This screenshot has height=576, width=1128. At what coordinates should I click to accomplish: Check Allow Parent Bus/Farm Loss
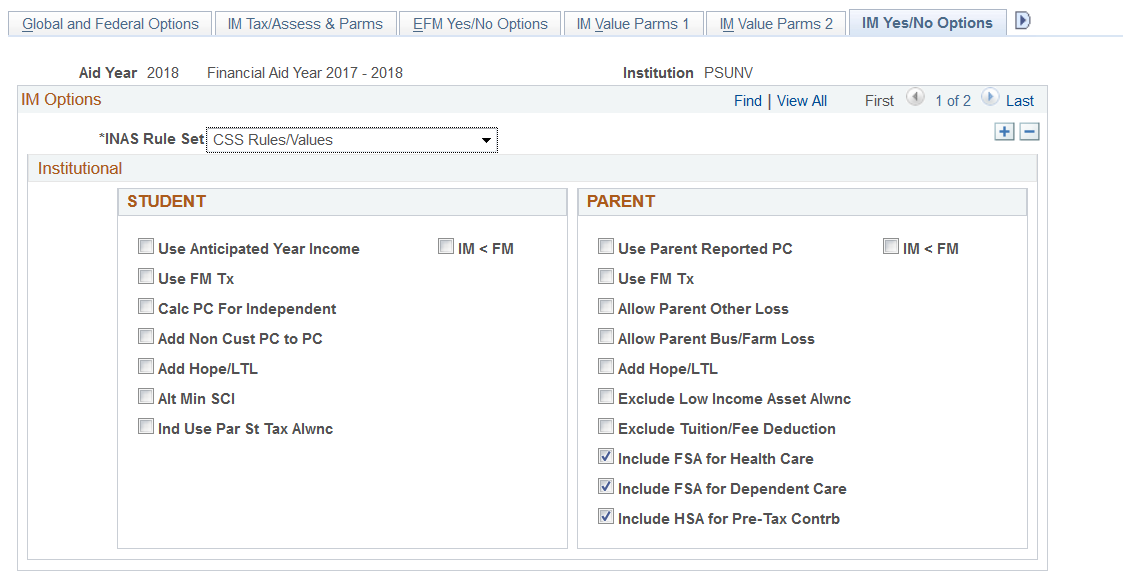606,336
